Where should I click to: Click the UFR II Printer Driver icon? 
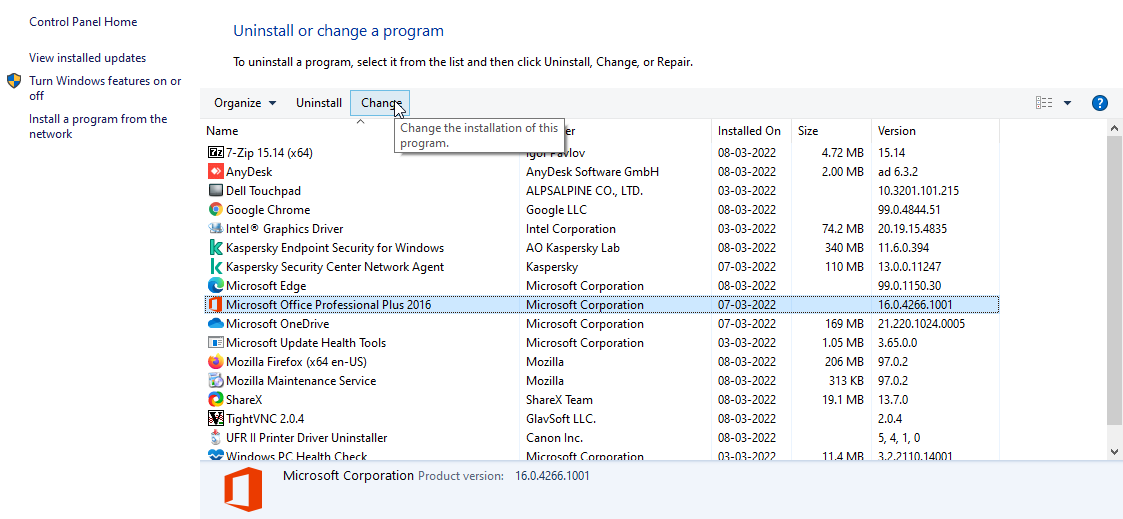(216, 437)
